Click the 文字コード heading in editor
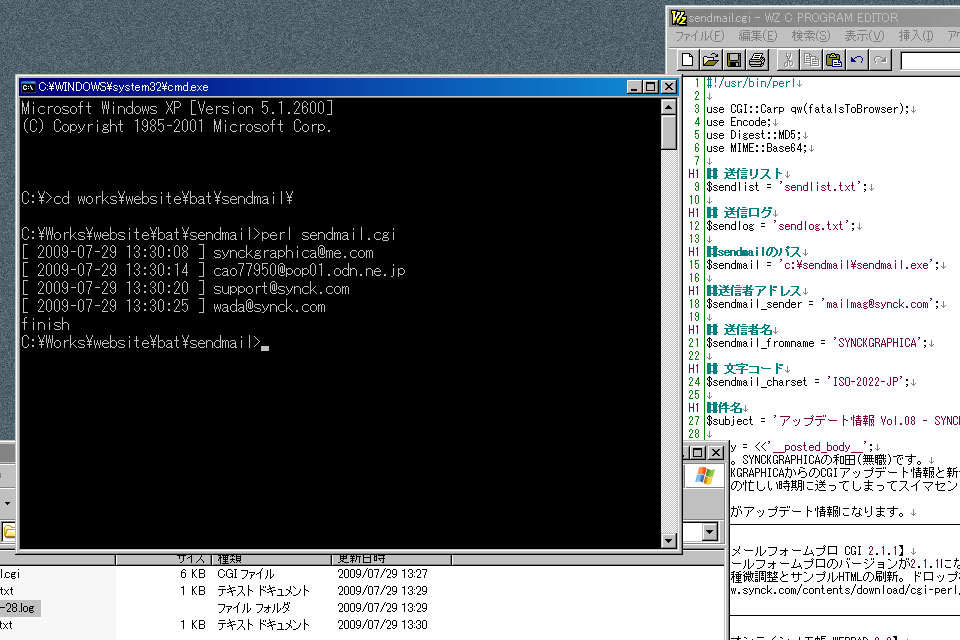The image size is (960, 640). tap(748, 369)
